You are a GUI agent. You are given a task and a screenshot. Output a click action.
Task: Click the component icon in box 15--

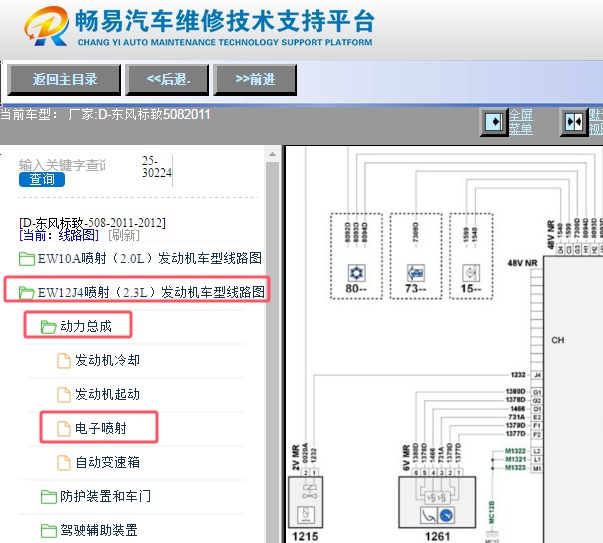coord(471,273)
